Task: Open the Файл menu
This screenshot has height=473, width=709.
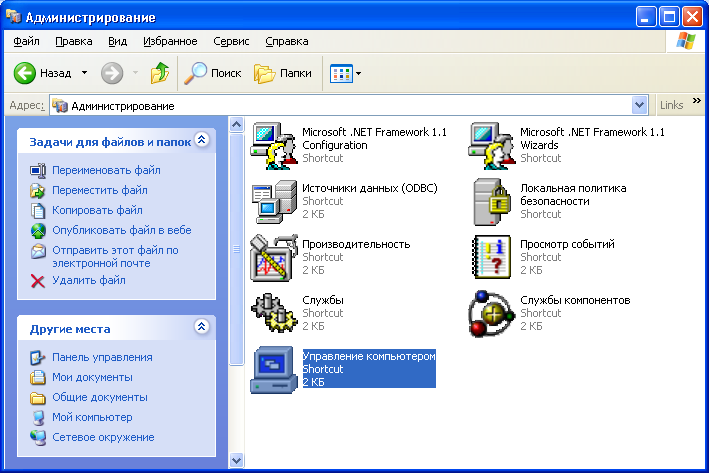Action: pyautogui.click(x=26, y=41)
